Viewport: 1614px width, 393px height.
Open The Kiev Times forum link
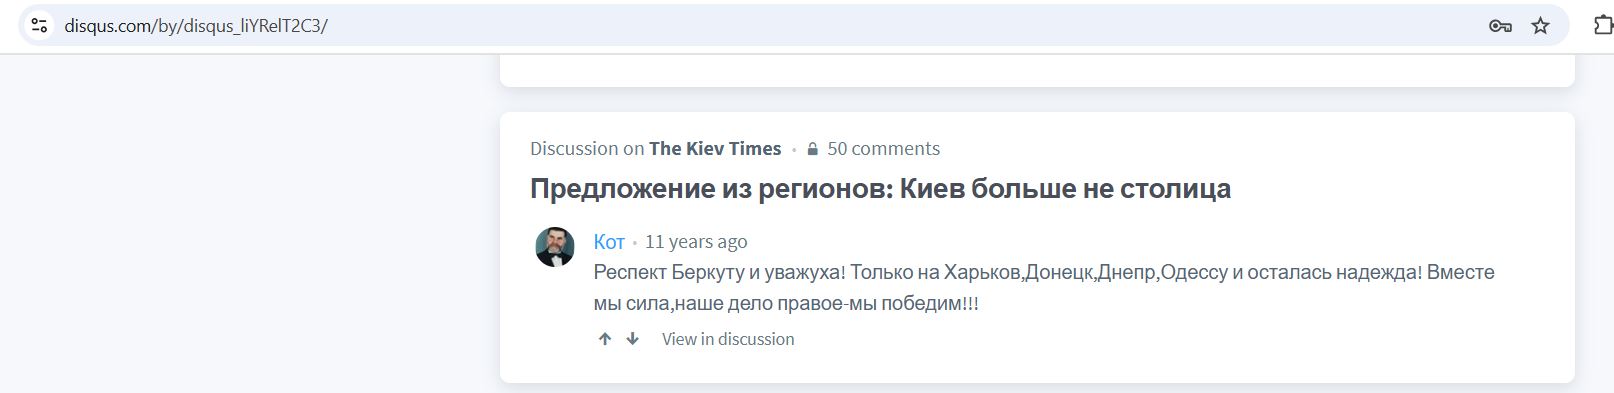[715, 149]
